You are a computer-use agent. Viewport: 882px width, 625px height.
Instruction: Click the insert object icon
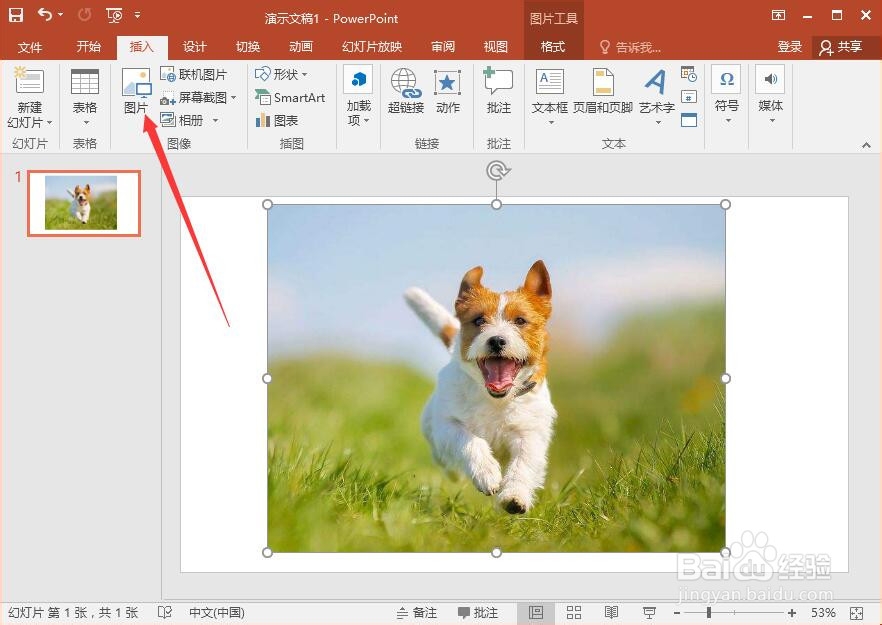pos(689,119)
